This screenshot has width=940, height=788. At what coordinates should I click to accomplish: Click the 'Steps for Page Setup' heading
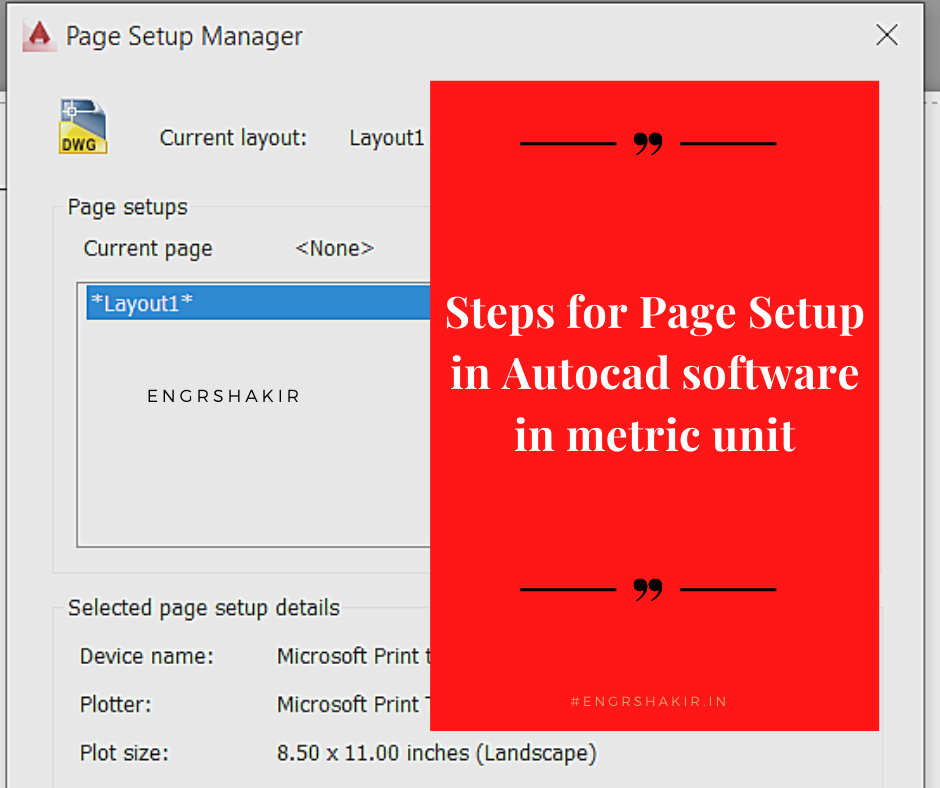point(654,313)
